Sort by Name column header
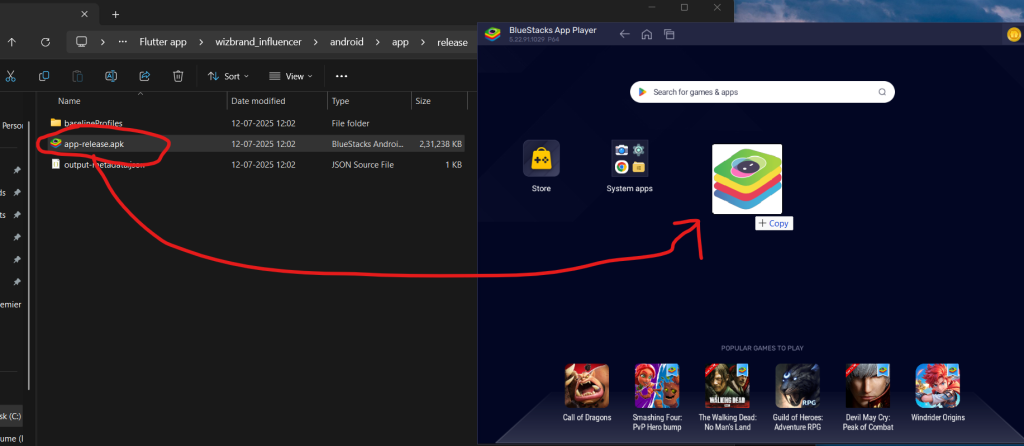1024x446 pixels. pyautogui.click(x=69, y=101)
